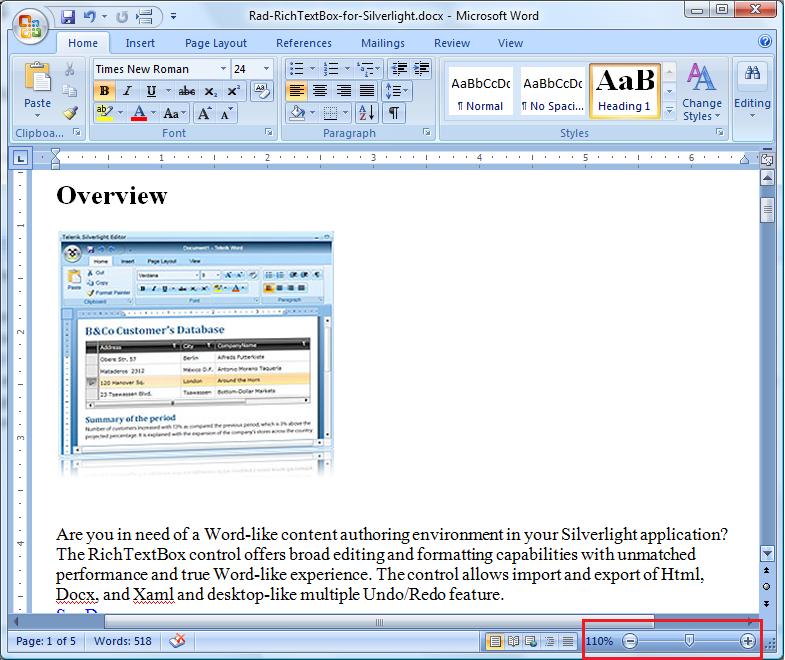The image size is (785, 660).
Task: Click the Words: 518 counter
Action: (123, 641)
